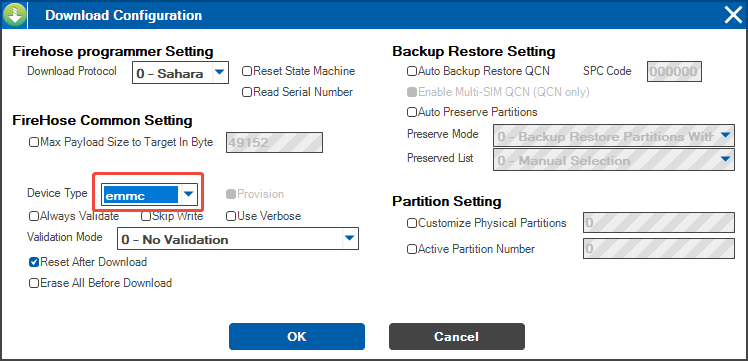The width and height of the screenshot is (748, 361).
Task: Open the Preserved List dropdown
Action: click(613, 160)
